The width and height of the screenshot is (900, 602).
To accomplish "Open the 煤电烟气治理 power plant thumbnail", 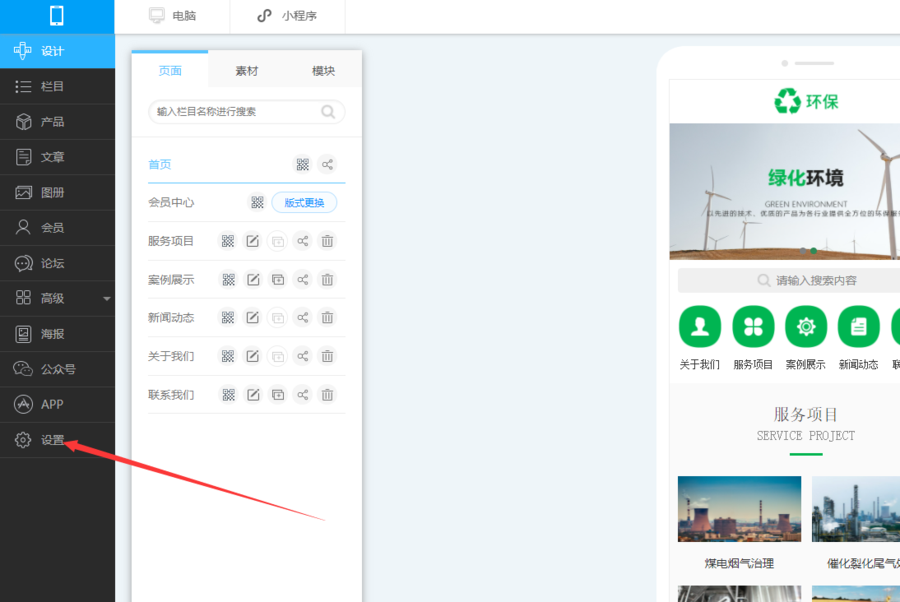I will tap(739, 509).
